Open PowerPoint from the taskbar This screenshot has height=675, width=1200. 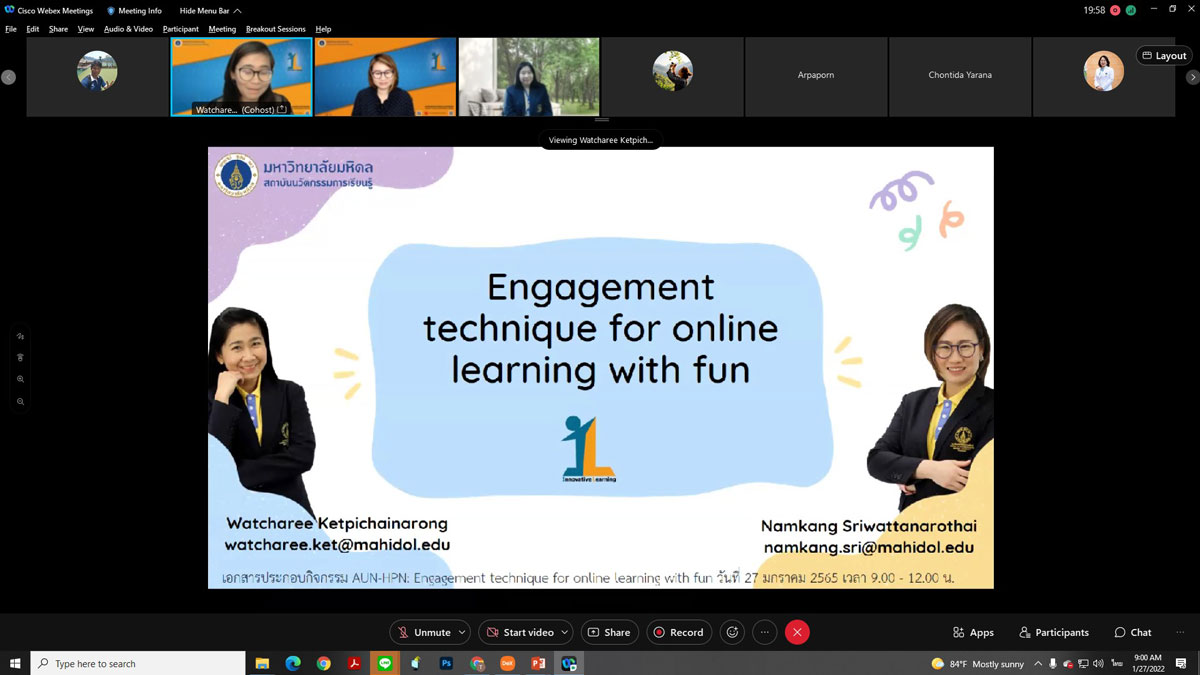(x=538, y=663)
